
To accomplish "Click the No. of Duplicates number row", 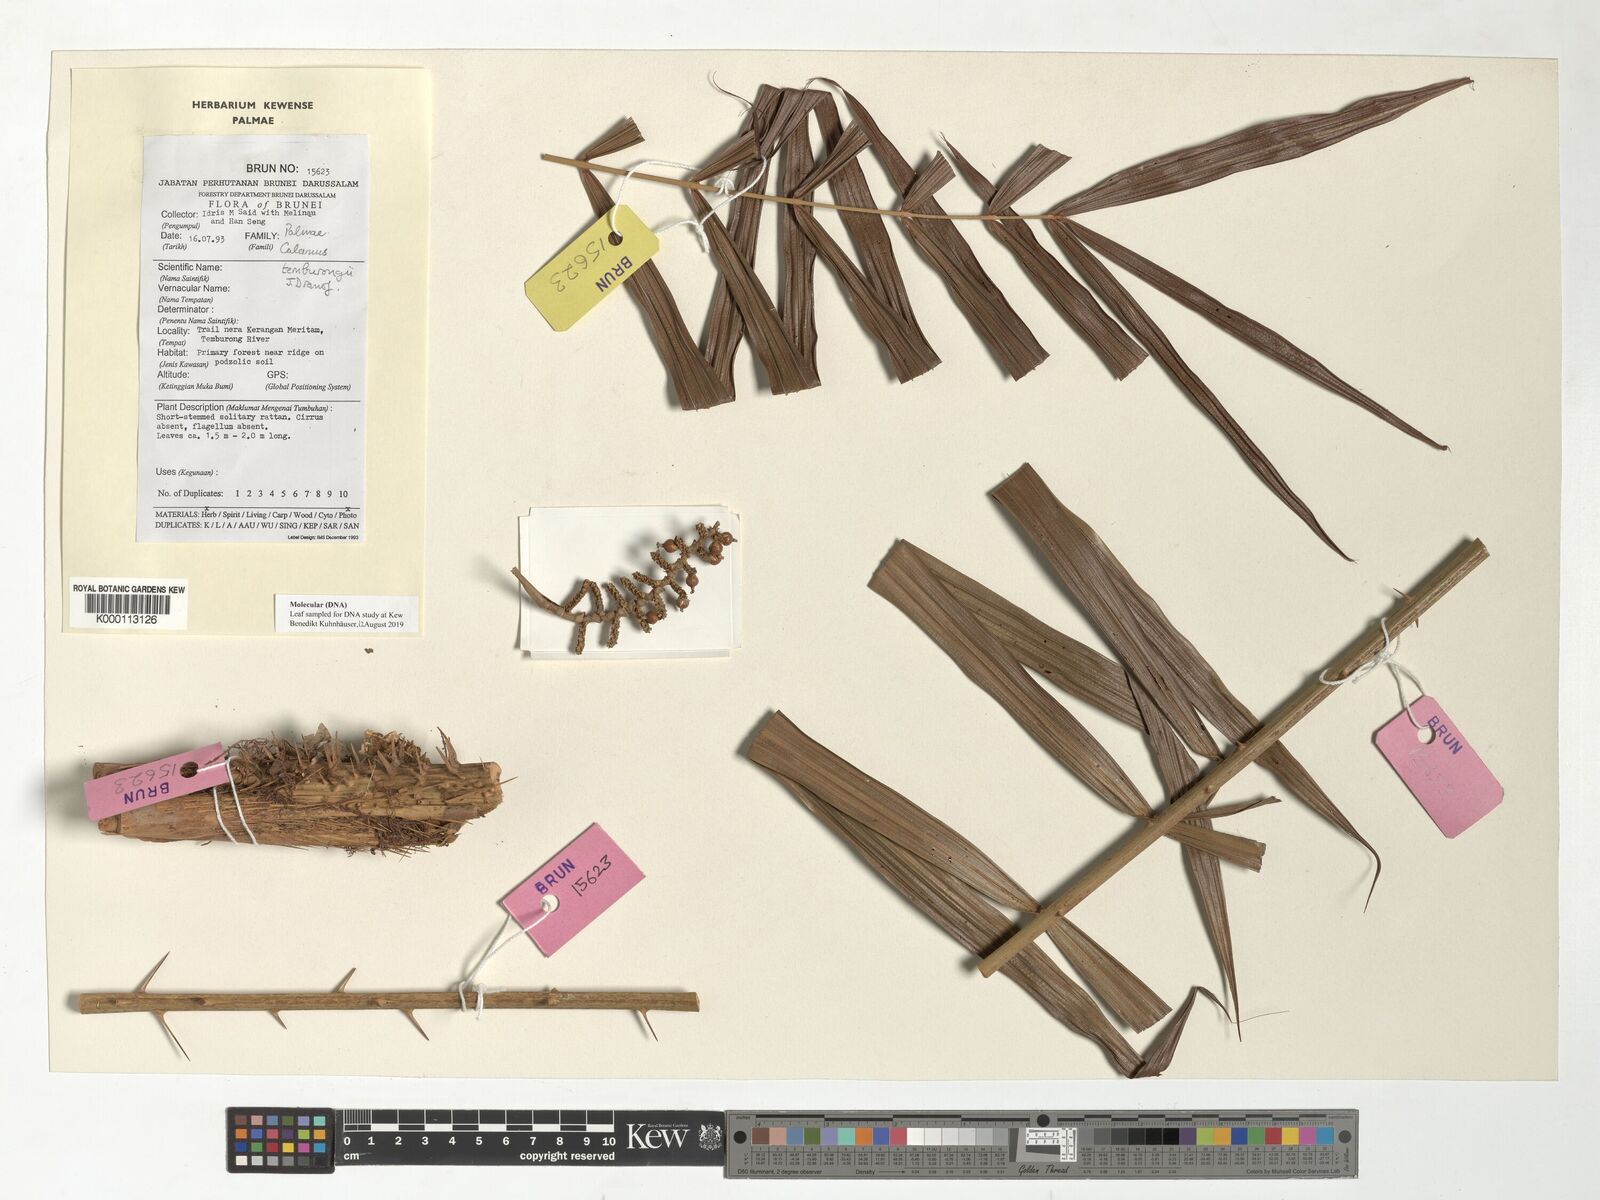I will pos(252,494).
